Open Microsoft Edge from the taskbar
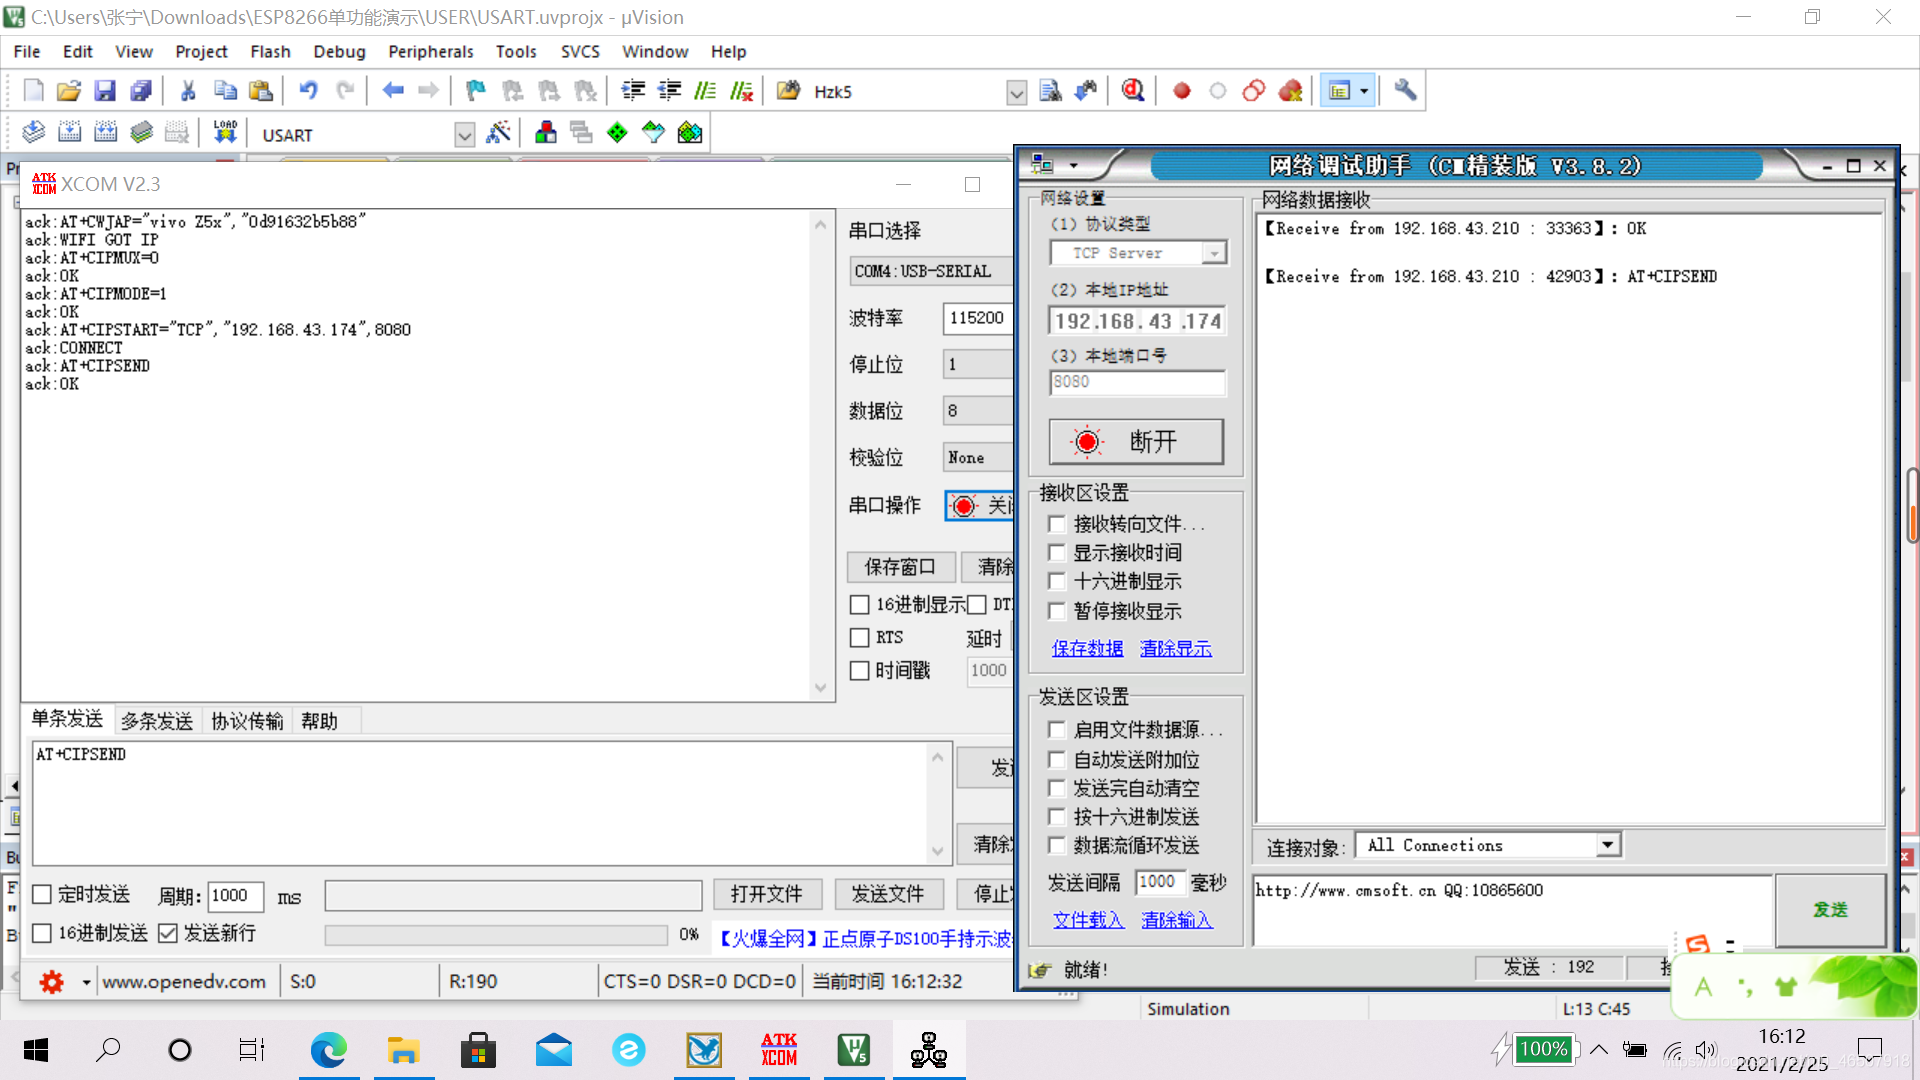 click(328, 1050)
